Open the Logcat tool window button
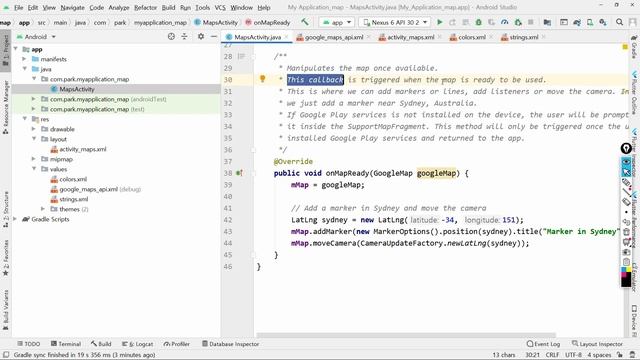The image size is (640, 360). point(138,344)
